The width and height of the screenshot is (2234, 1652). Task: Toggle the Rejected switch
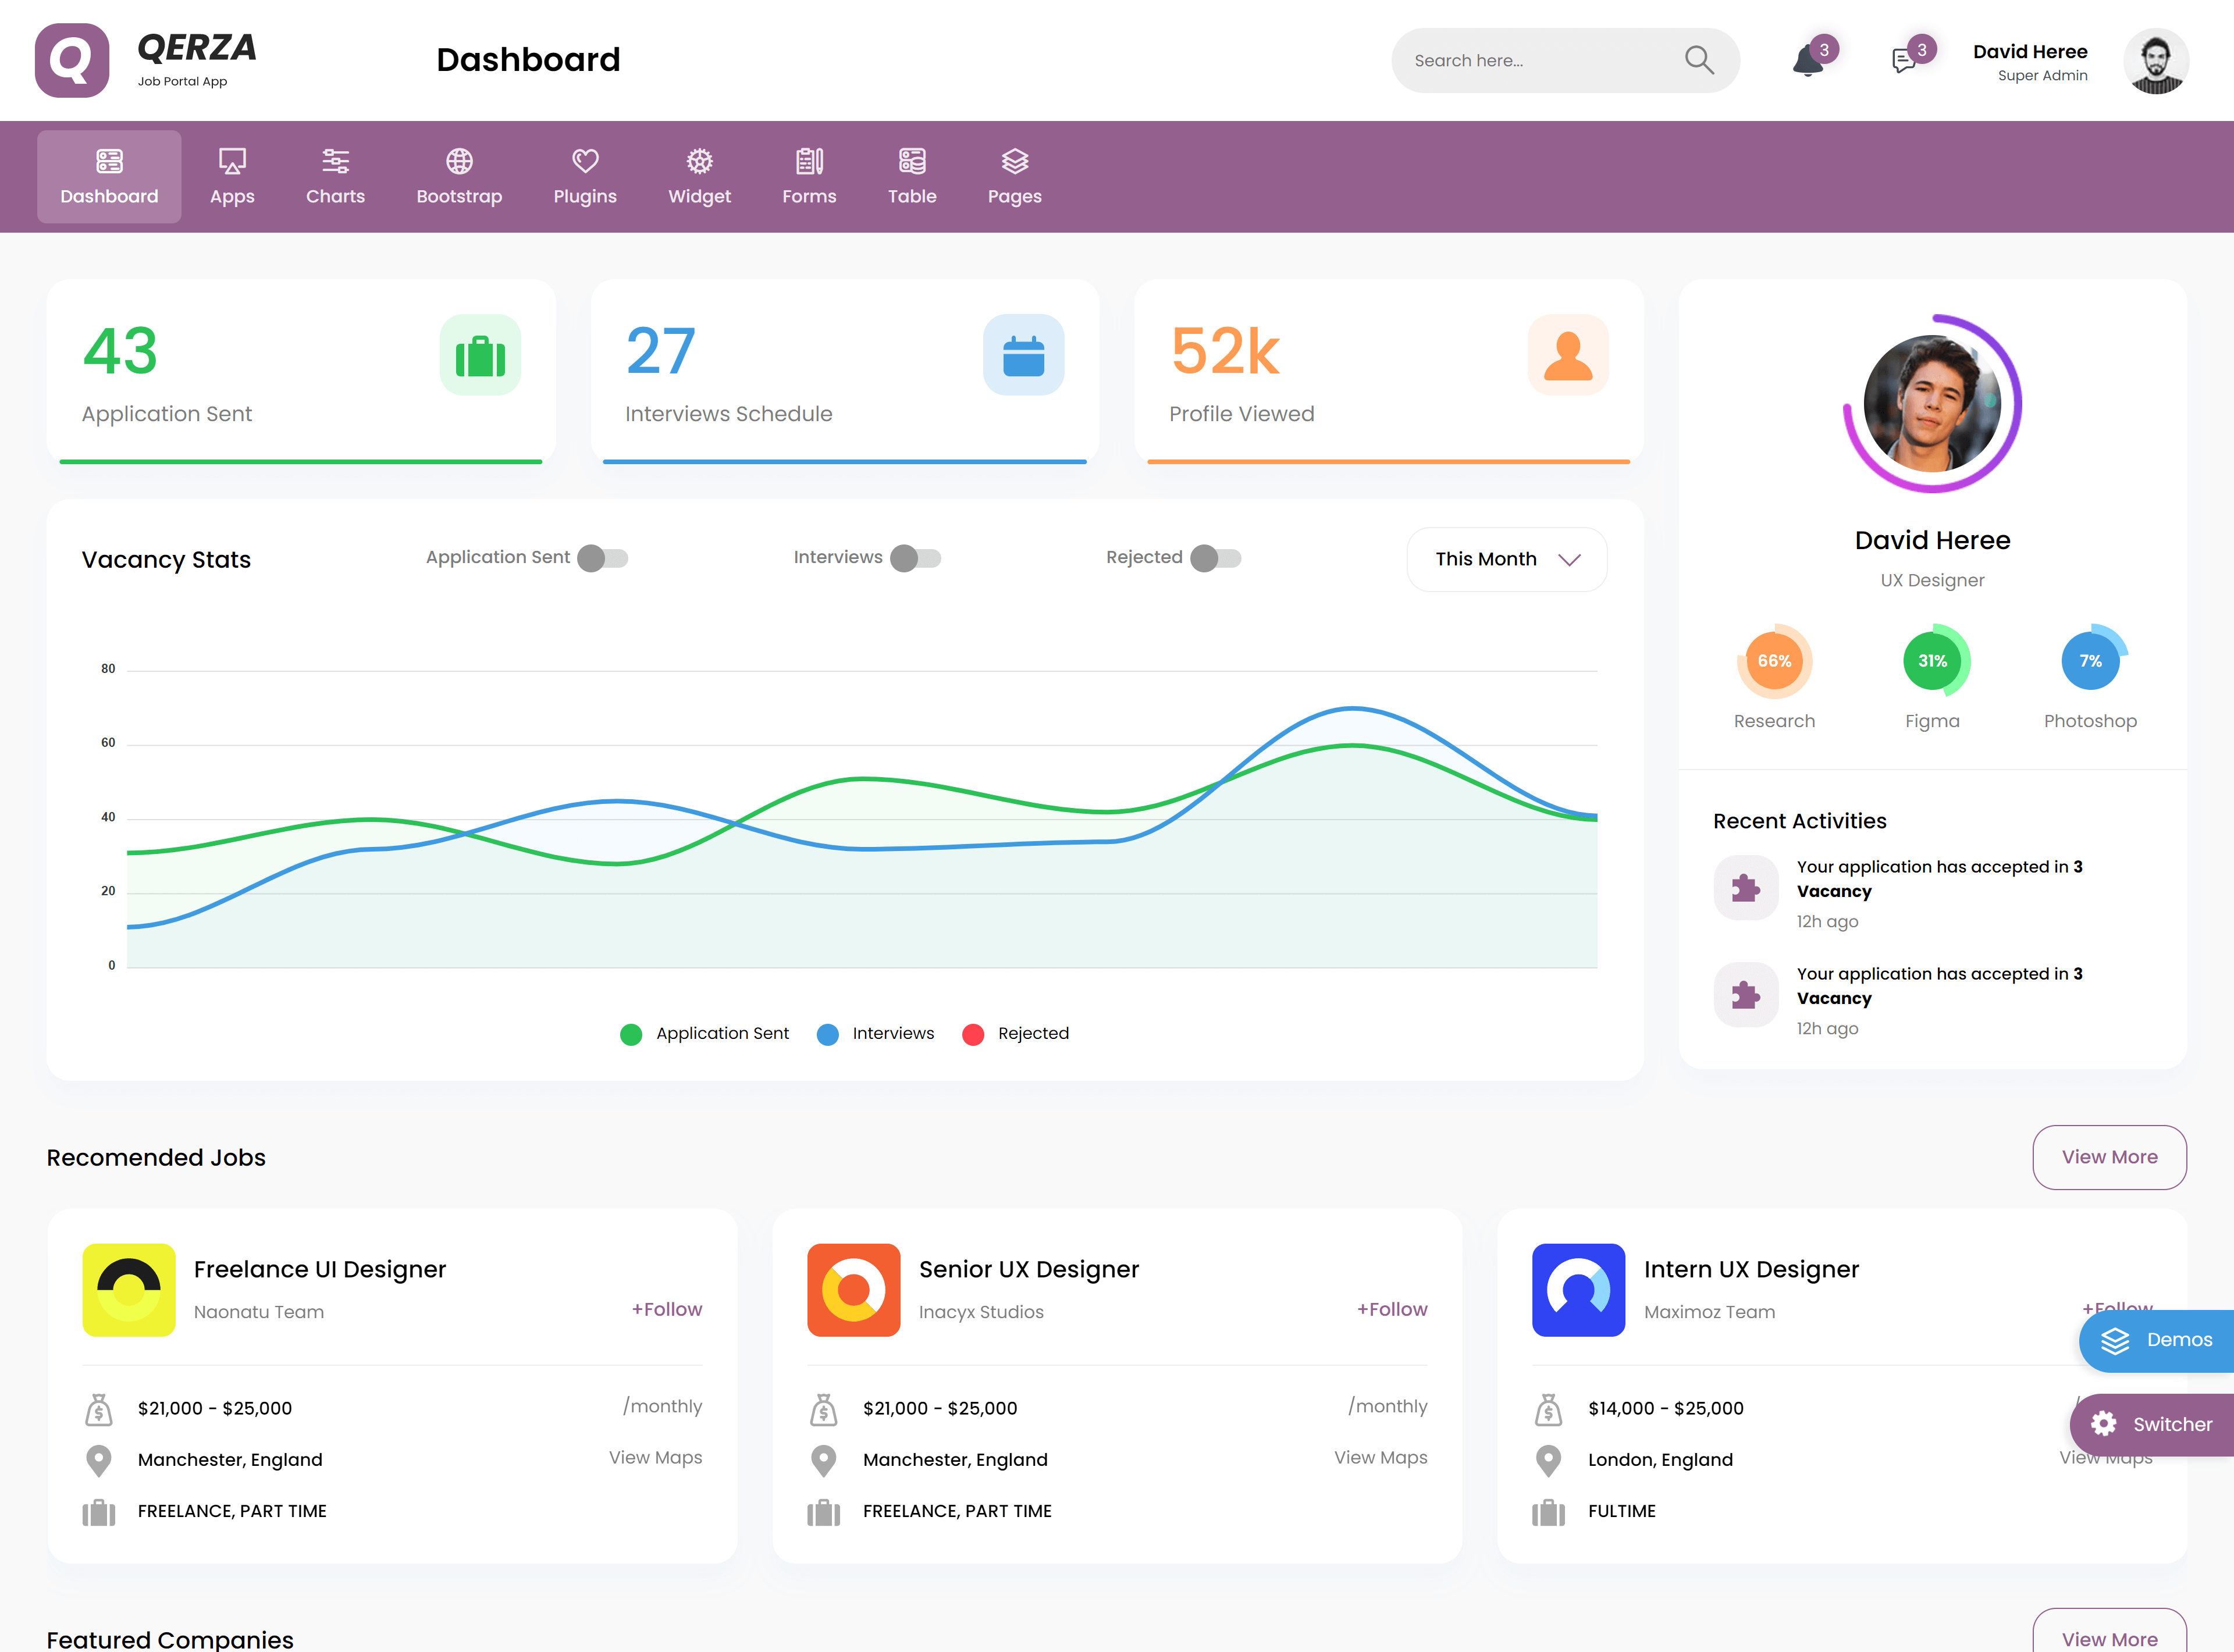pyautogui.click(x=1216, y=558)
